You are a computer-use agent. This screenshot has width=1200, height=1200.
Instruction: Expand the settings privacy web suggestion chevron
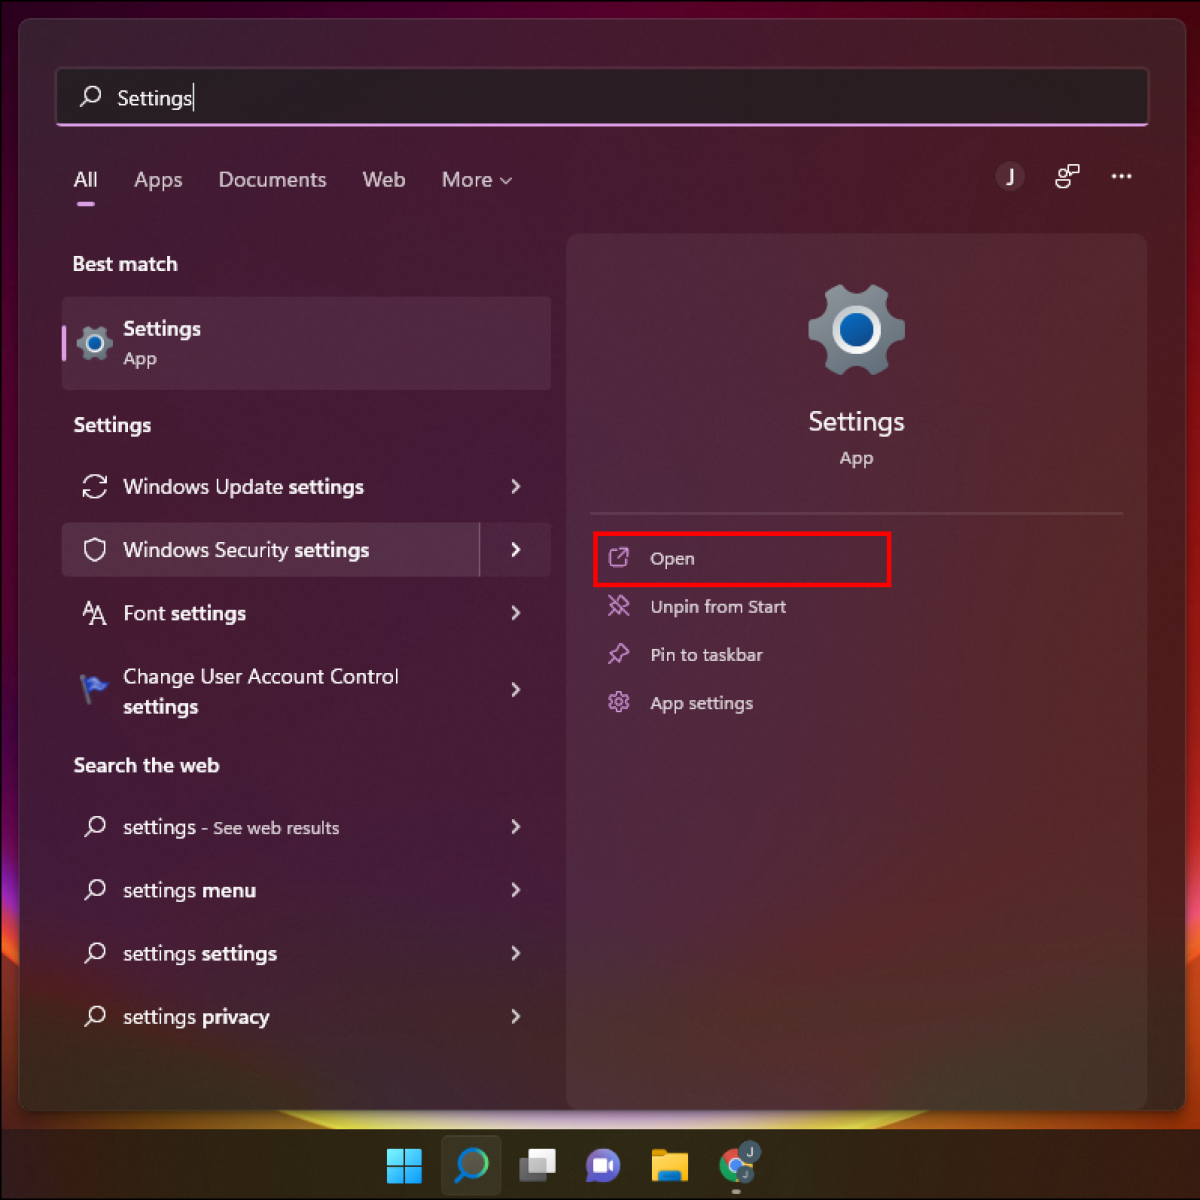(x=515, y=1016)
